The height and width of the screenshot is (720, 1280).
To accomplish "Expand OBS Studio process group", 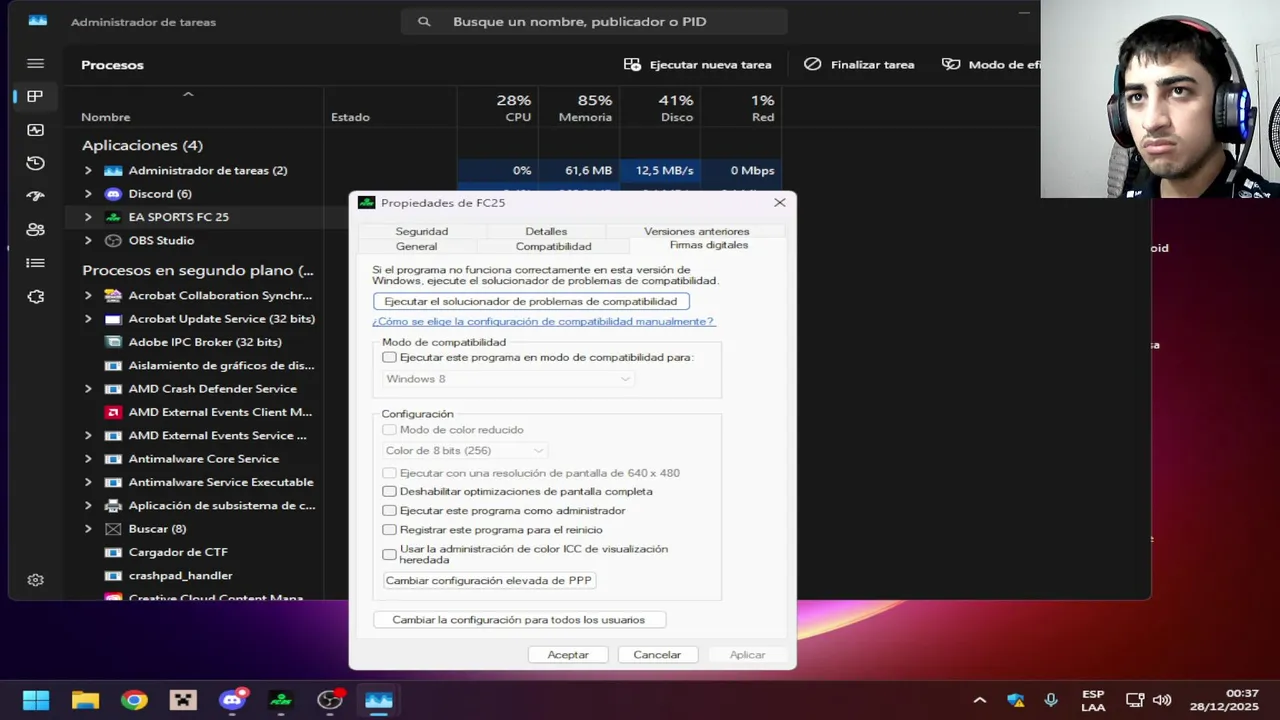I will tap(88, 241).
